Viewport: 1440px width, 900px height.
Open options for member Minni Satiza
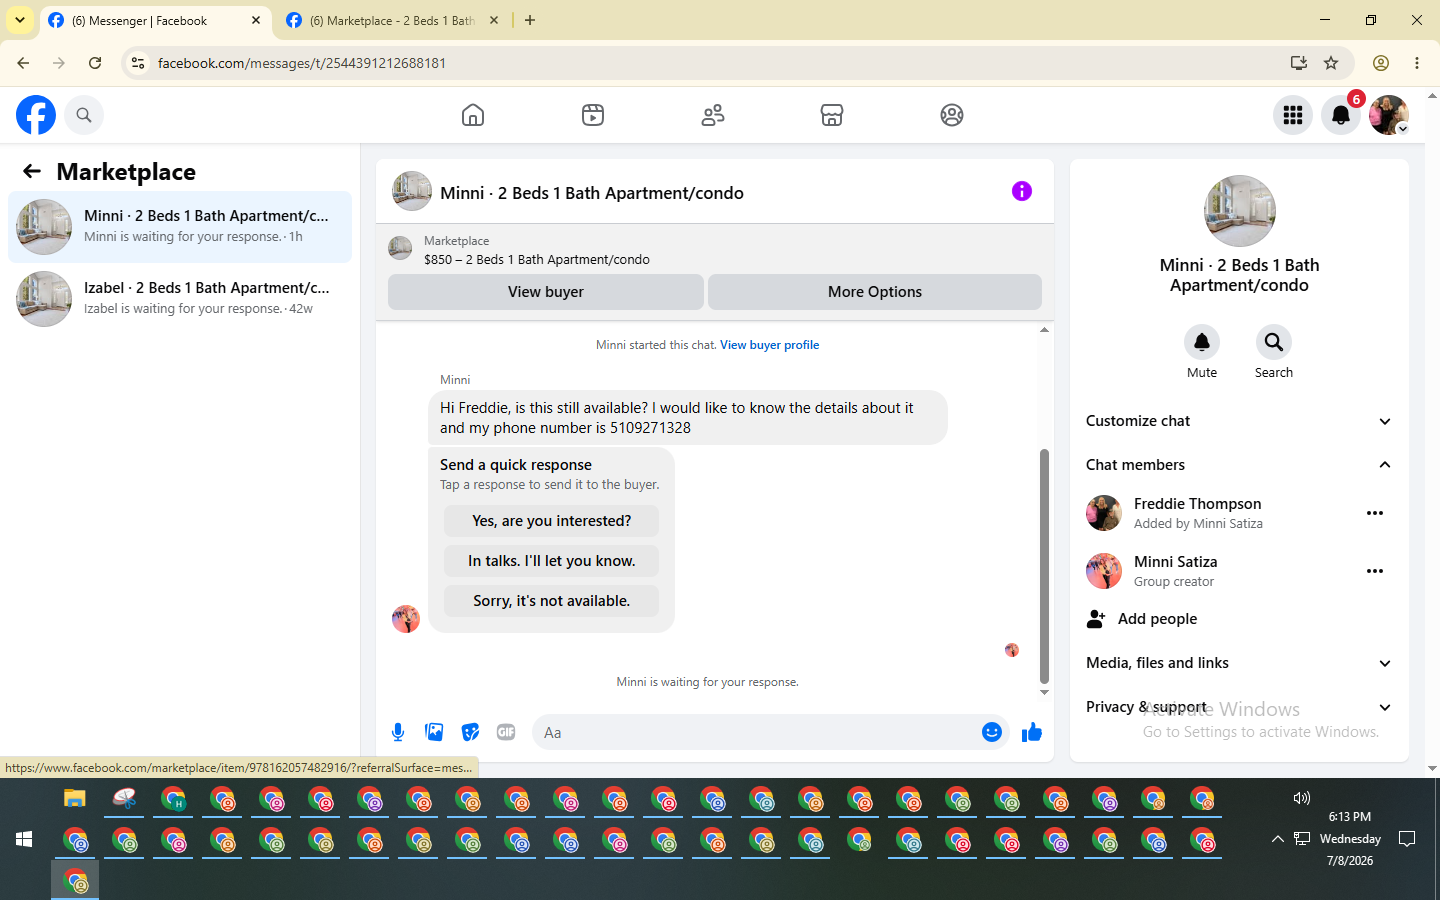point(1375,571)
